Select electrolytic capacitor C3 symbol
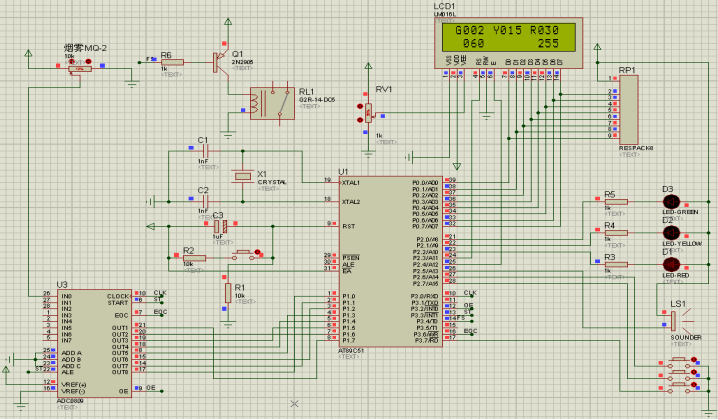The width and height of the screenshot is (718, 420). [220, 226]
